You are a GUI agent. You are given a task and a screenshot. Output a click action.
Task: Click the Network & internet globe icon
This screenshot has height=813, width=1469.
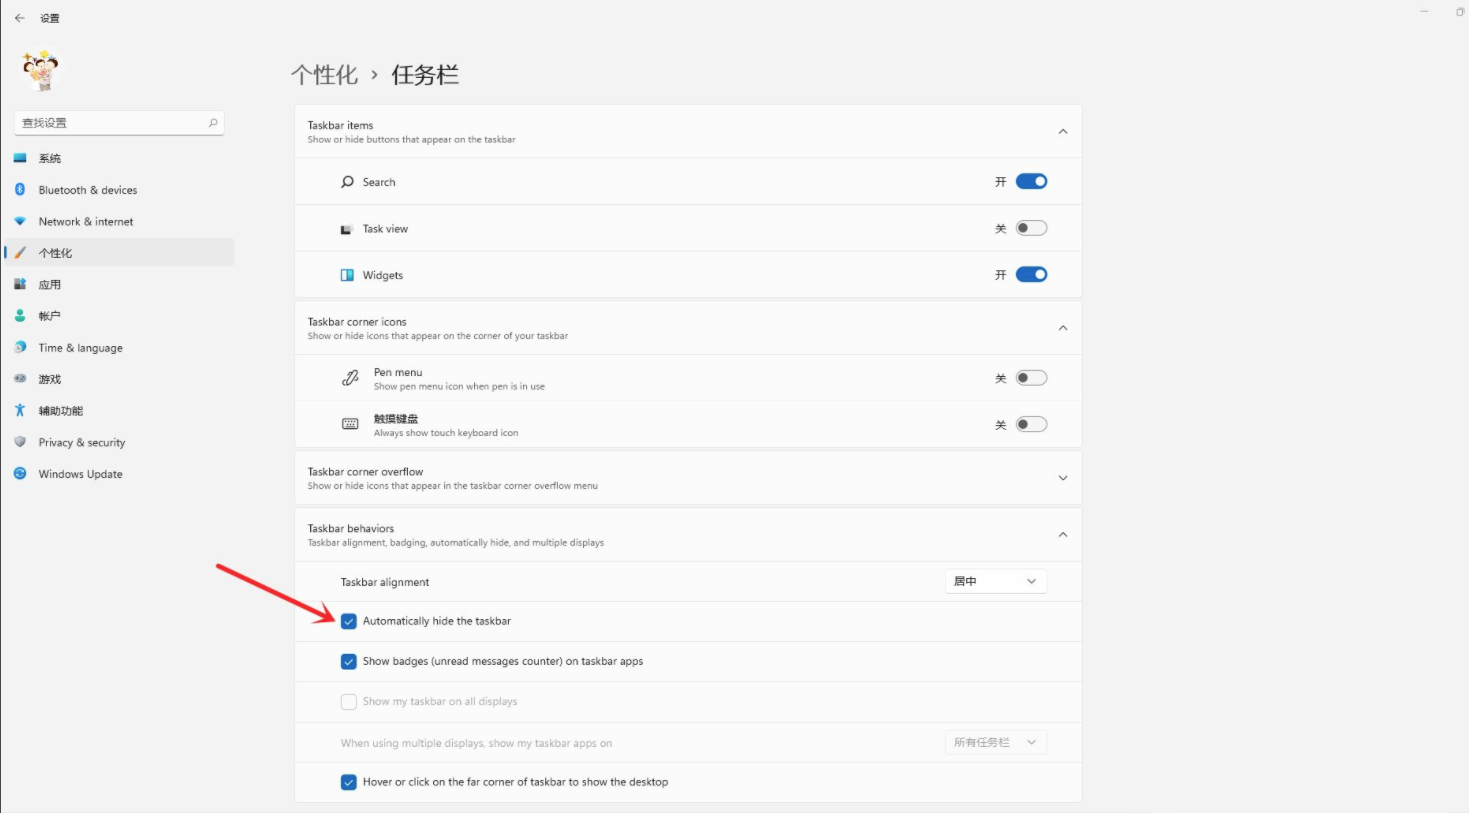(20, 221)
